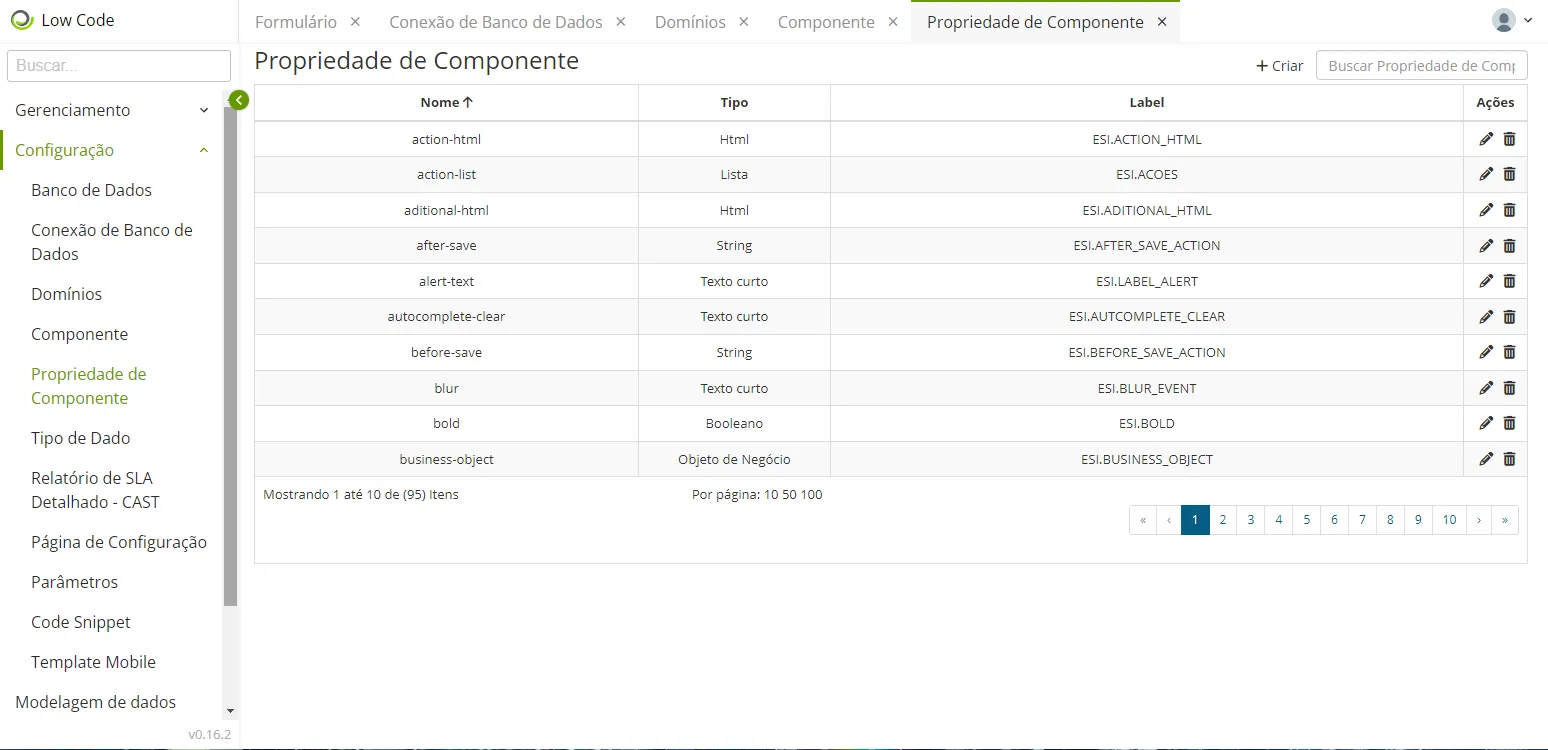Viewport: 1548px width, 750px height.
Task: Delete the before-save property
Action: coord(1509,352)
